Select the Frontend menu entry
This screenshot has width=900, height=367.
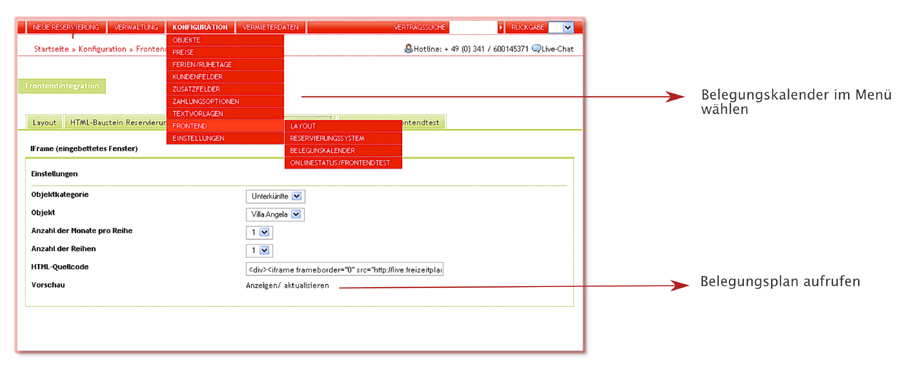point(225,126)
